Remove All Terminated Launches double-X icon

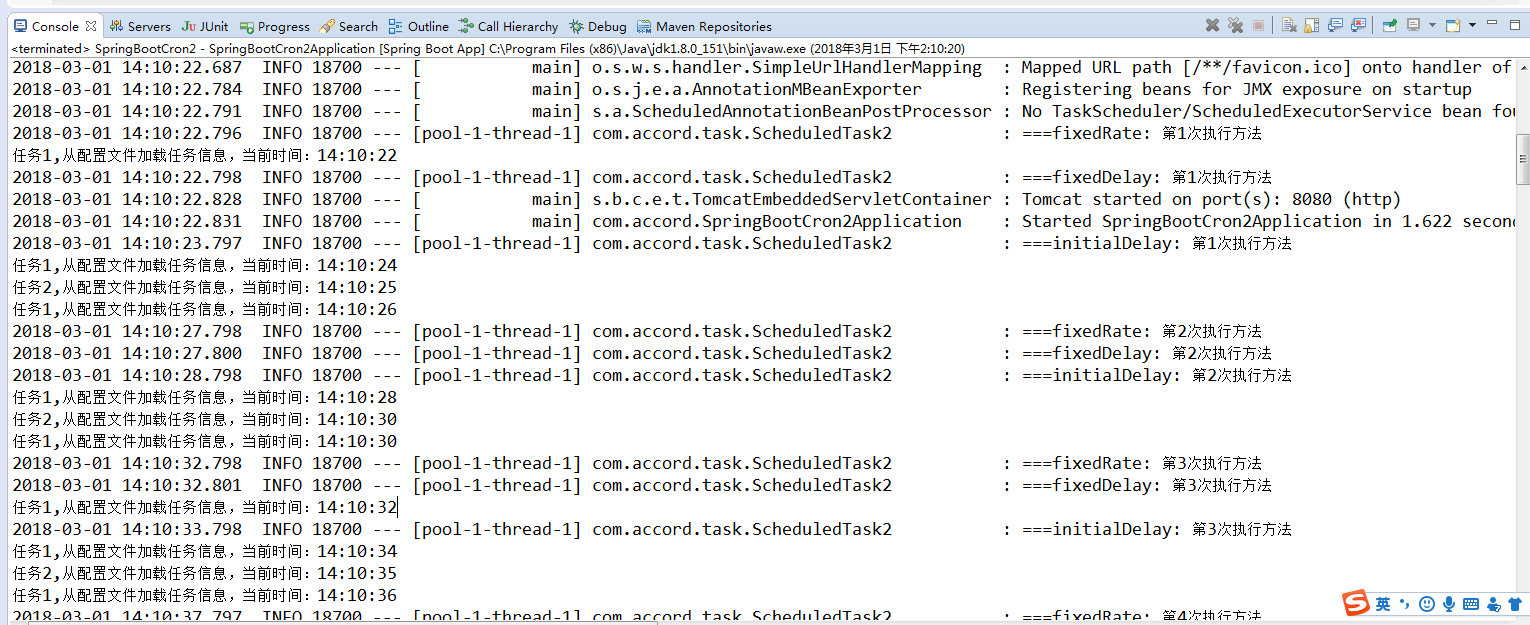click(1235, 25)
